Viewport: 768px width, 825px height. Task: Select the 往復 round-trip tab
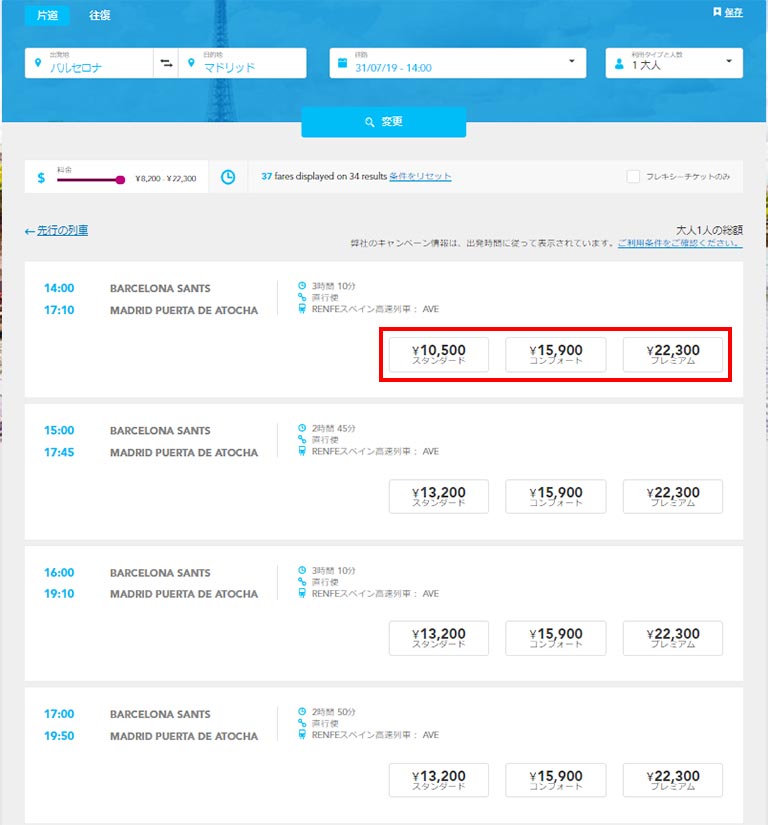(99, 15)
